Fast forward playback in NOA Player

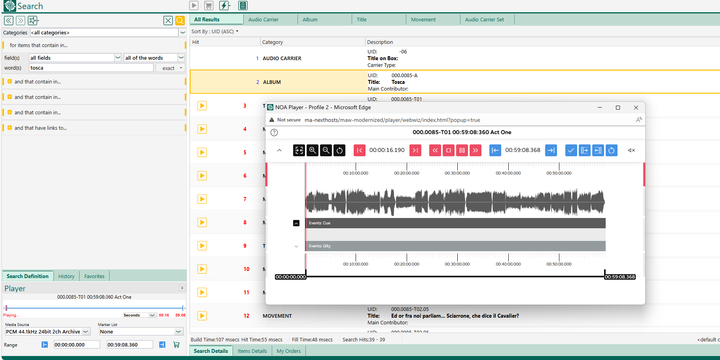(476, 150)
